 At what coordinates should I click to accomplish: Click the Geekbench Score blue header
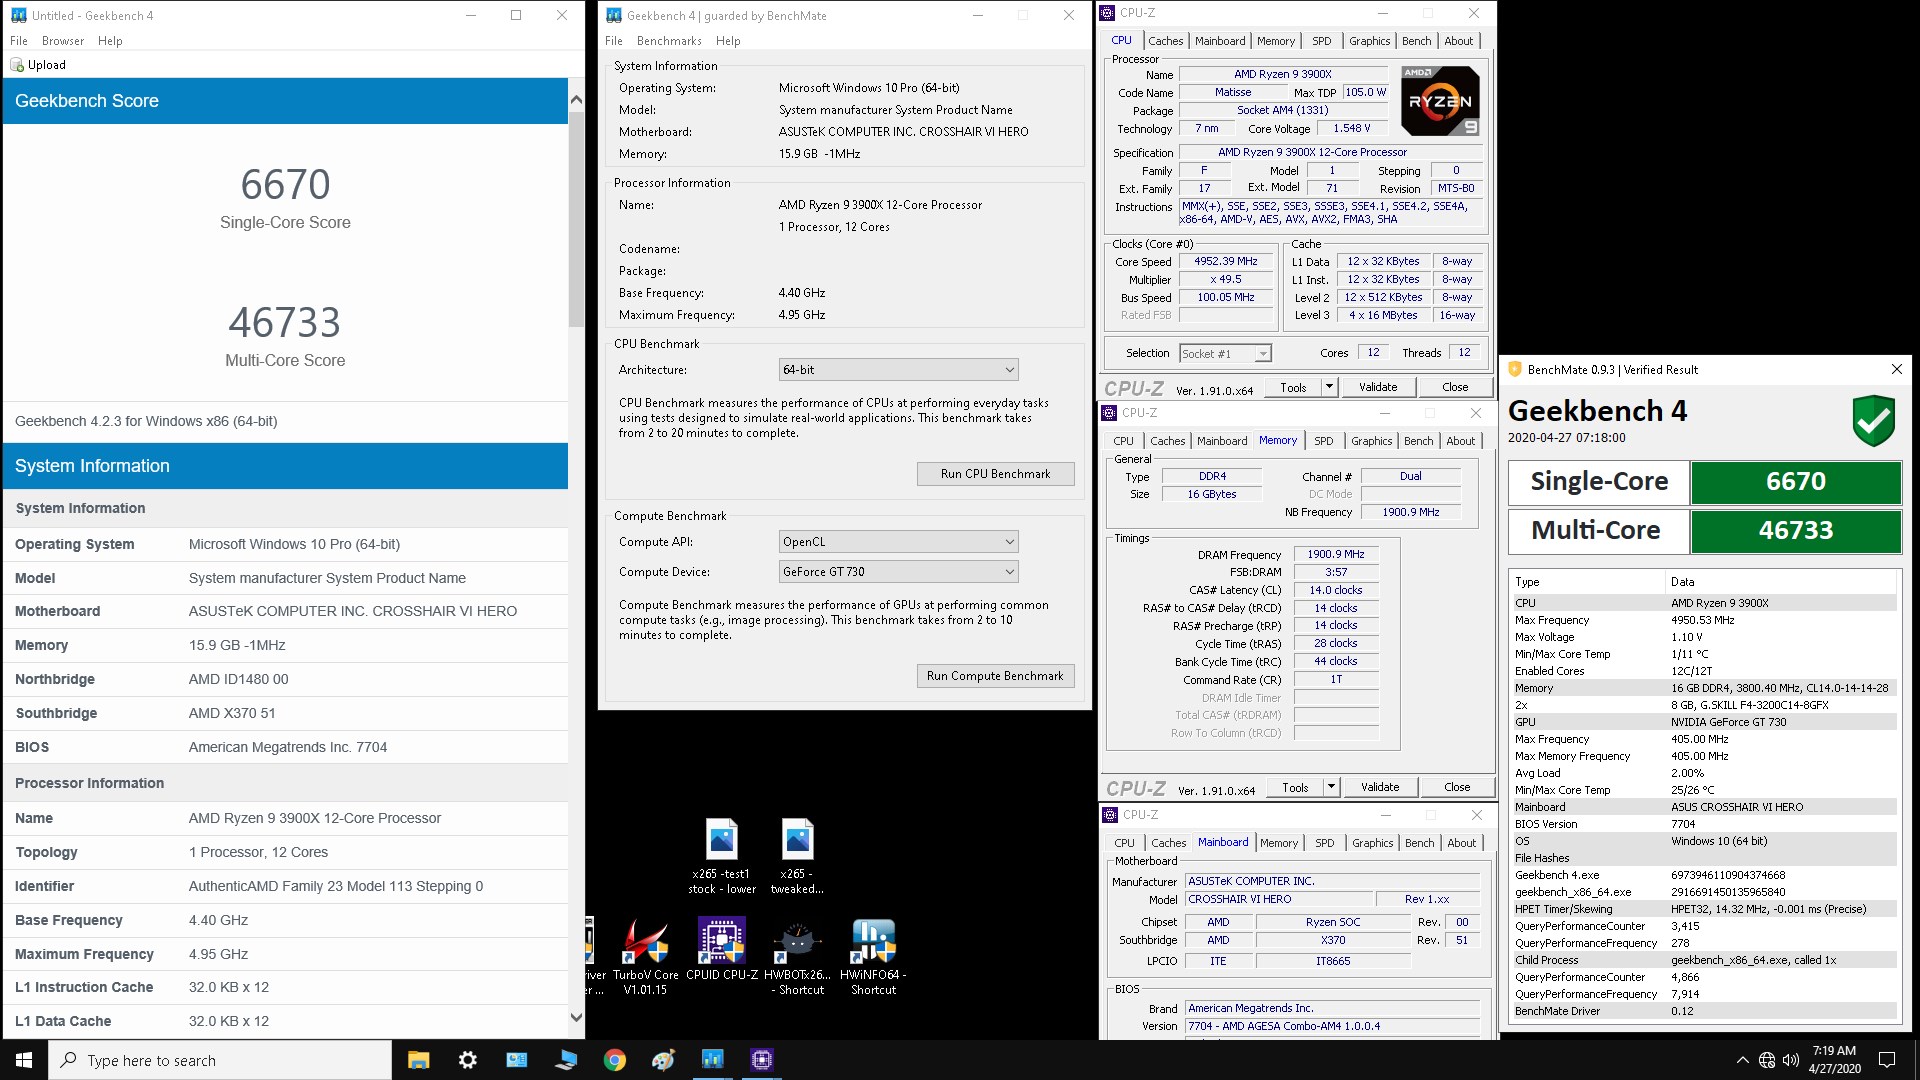point(286,101)
